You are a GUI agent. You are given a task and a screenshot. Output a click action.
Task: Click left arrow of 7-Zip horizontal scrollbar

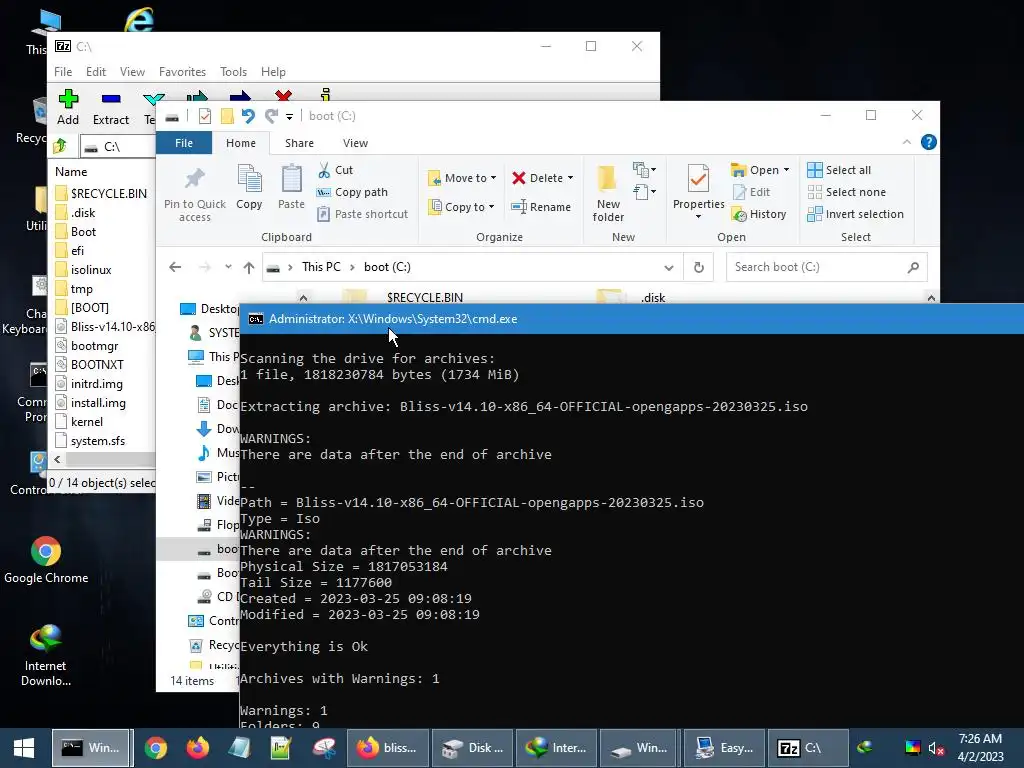57,460
